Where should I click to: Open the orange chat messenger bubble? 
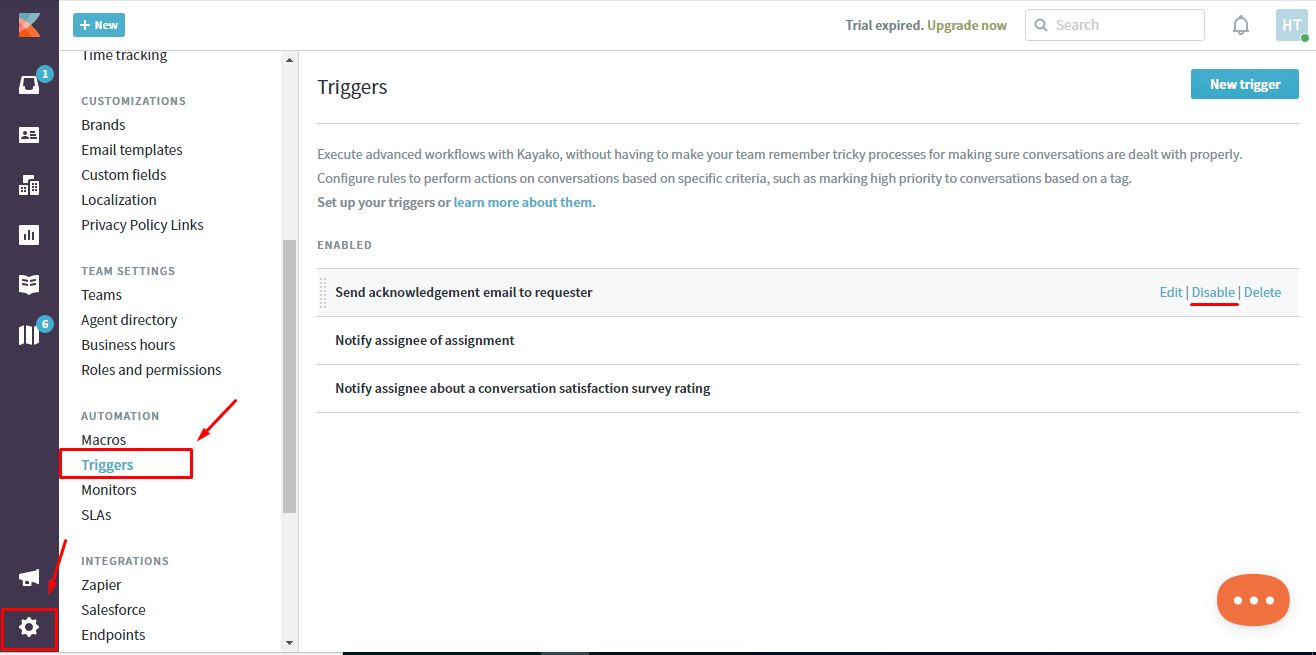(1253, 600)
